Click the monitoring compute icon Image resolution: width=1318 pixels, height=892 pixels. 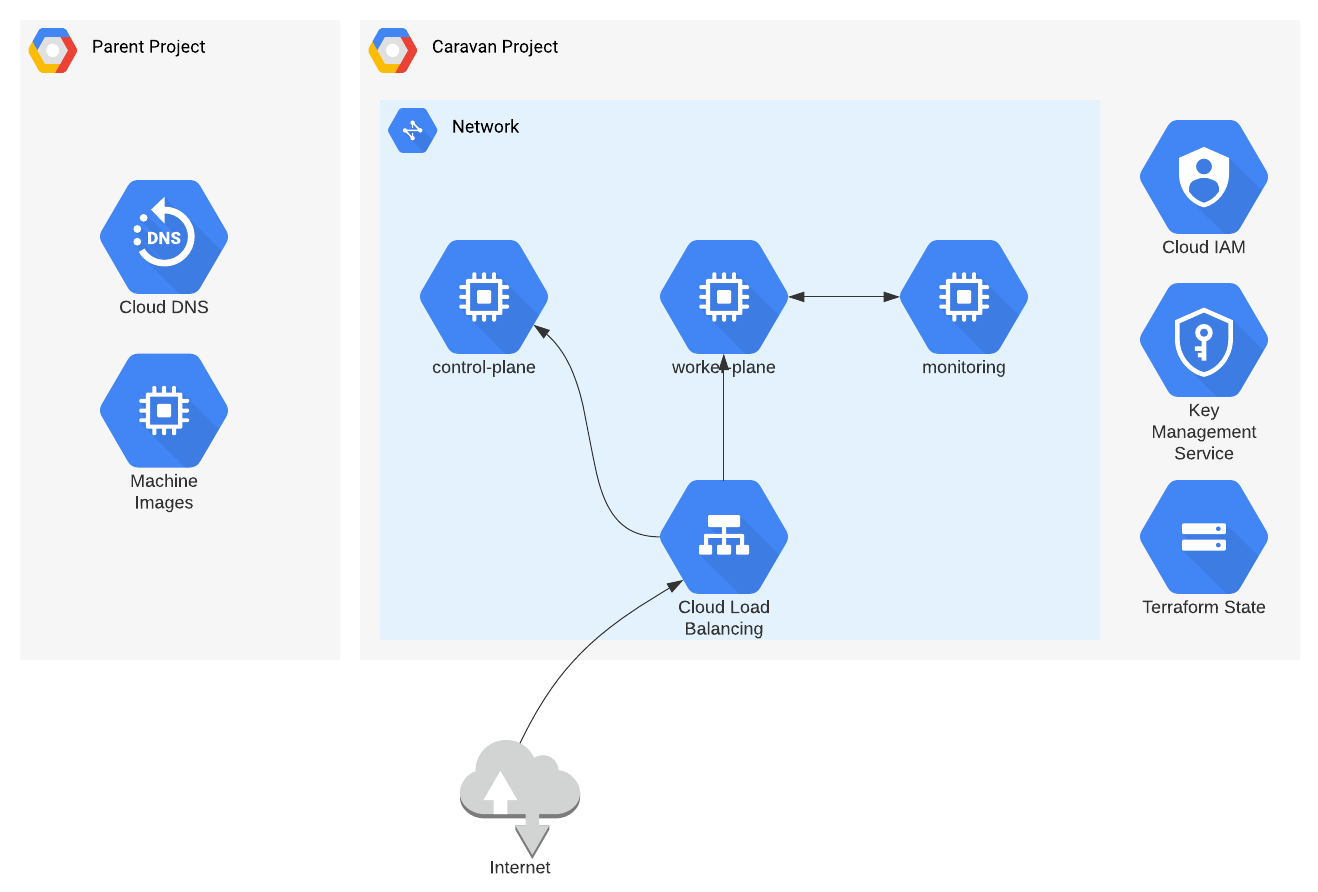(x=964, y=297)
